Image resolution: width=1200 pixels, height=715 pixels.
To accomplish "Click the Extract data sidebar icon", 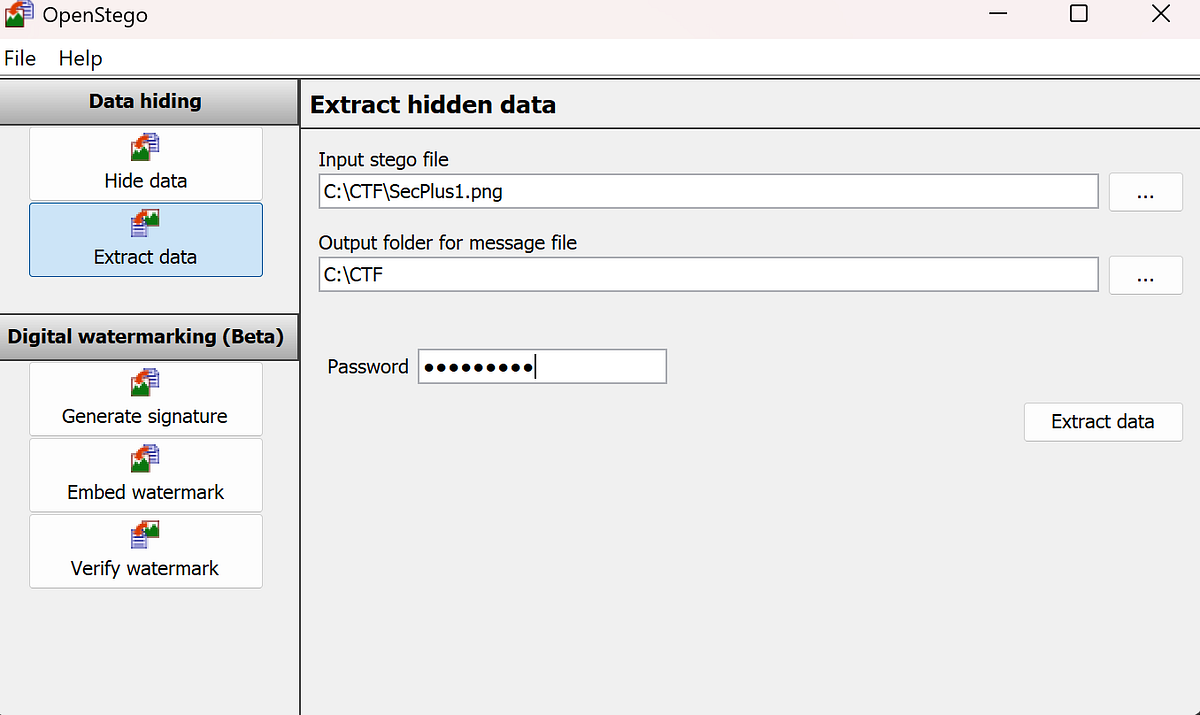I will click(146, 224).
